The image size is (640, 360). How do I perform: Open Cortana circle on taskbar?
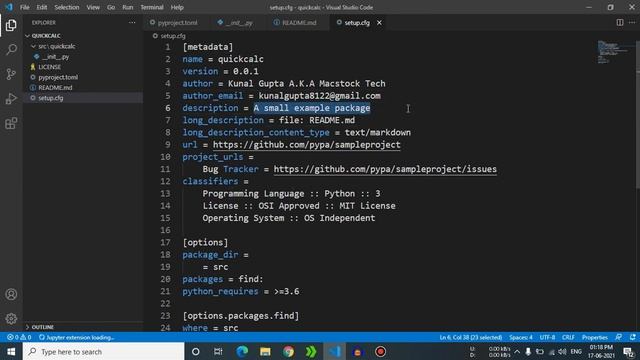coord(196,351)
